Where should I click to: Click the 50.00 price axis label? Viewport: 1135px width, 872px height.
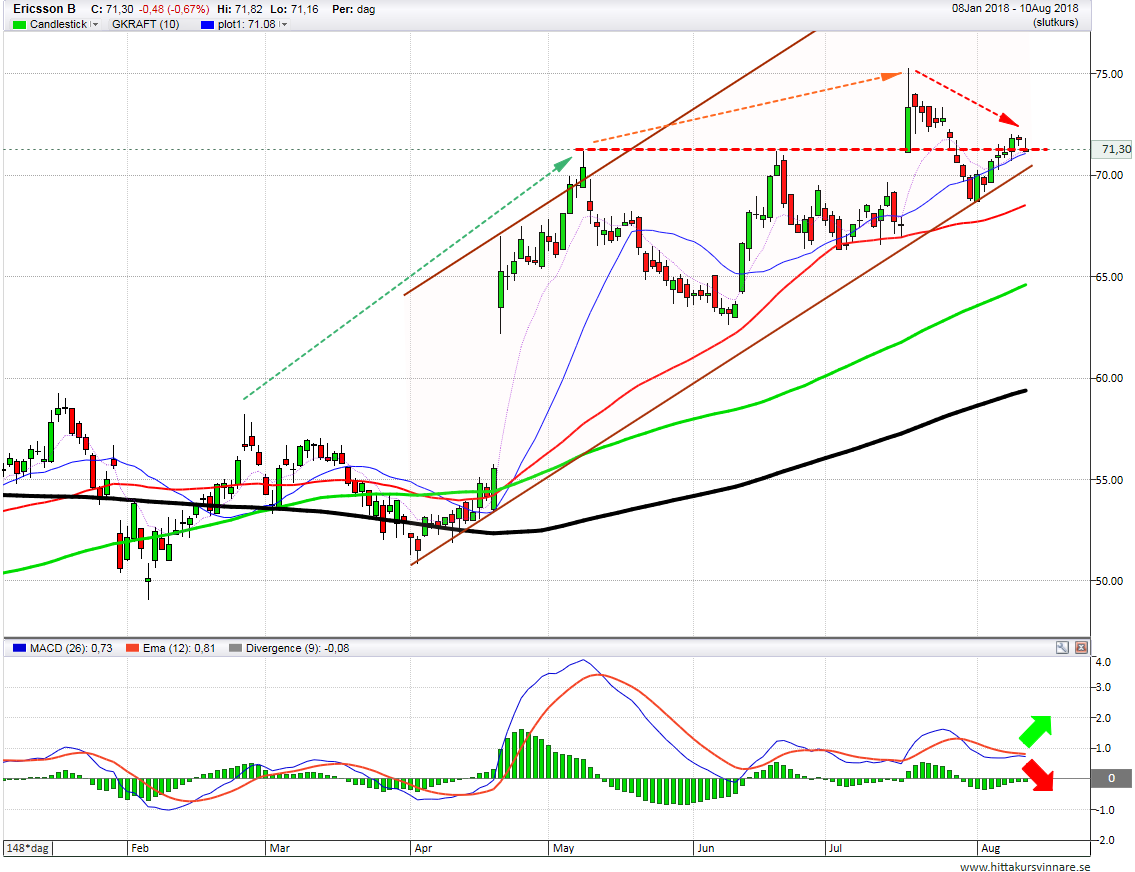click(x=1109, y=581)
